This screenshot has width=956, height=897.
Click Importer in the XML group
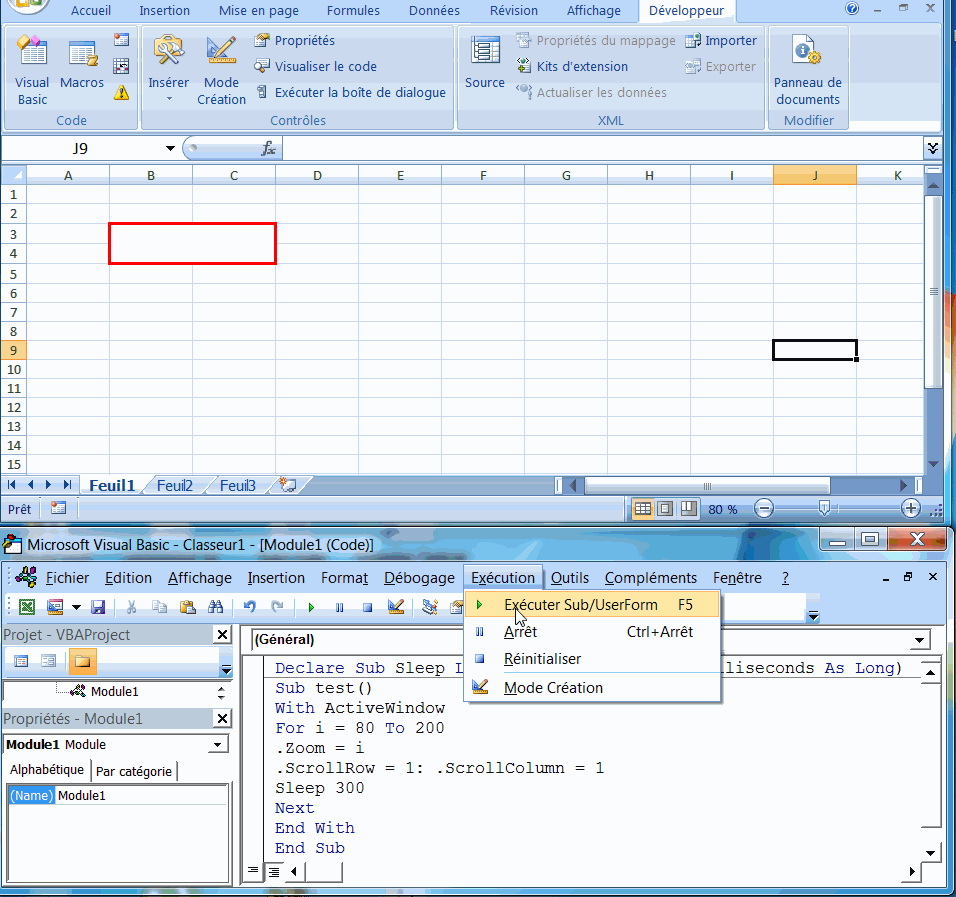[x=721, y=40]
